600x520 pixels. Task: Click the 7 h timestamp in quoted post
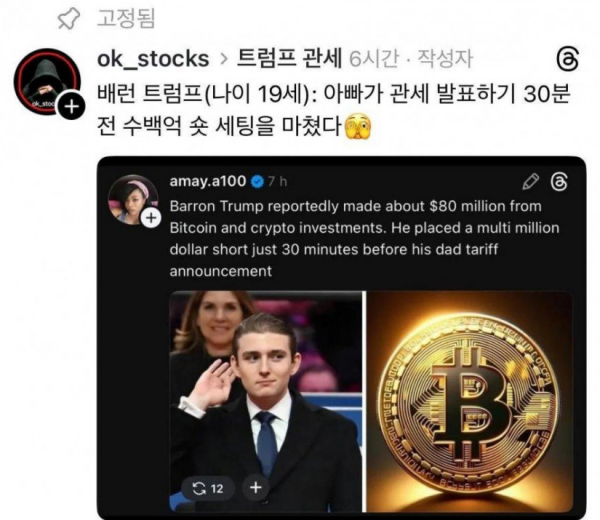click(277, 181)
